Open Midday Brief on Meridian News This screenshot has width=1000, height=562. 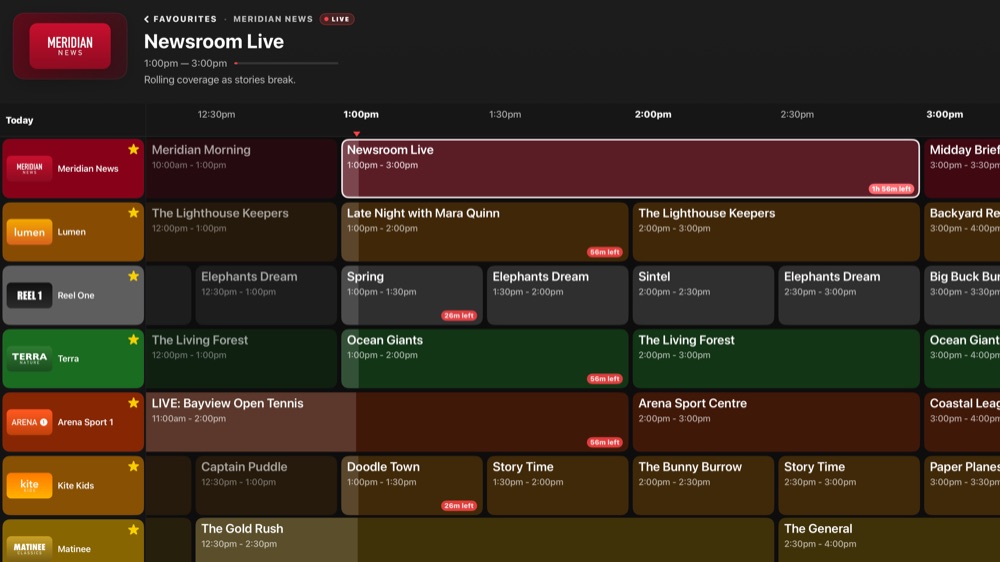point(962,168)
